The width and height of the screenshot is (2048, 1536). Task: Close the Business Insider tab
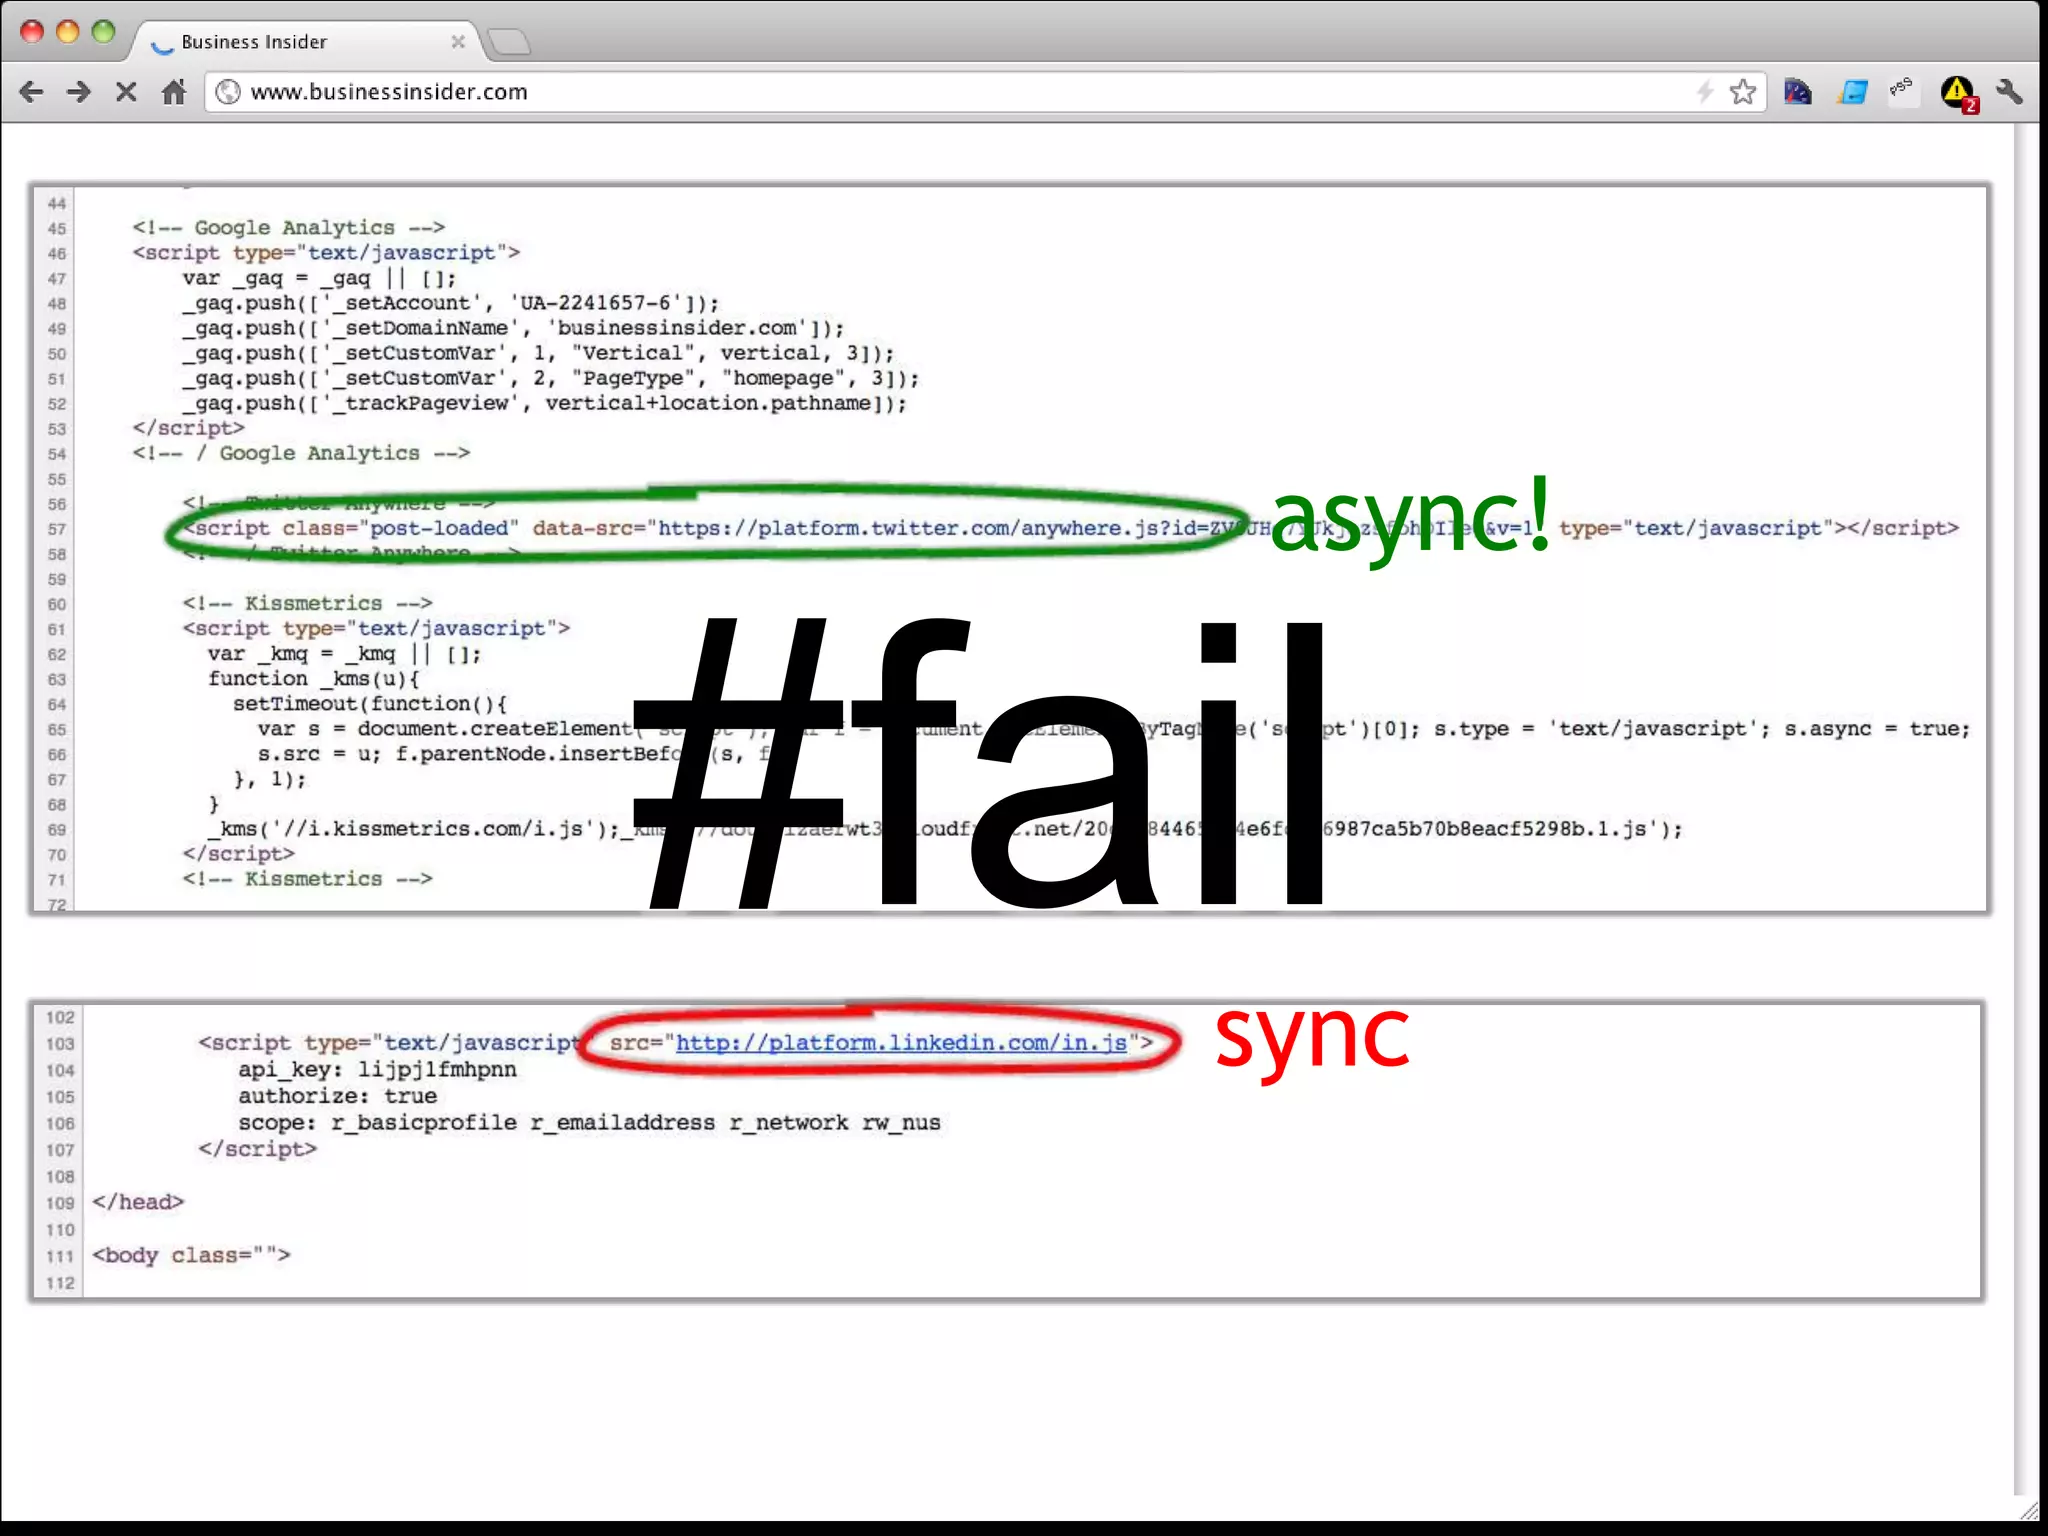click(458, 42)
